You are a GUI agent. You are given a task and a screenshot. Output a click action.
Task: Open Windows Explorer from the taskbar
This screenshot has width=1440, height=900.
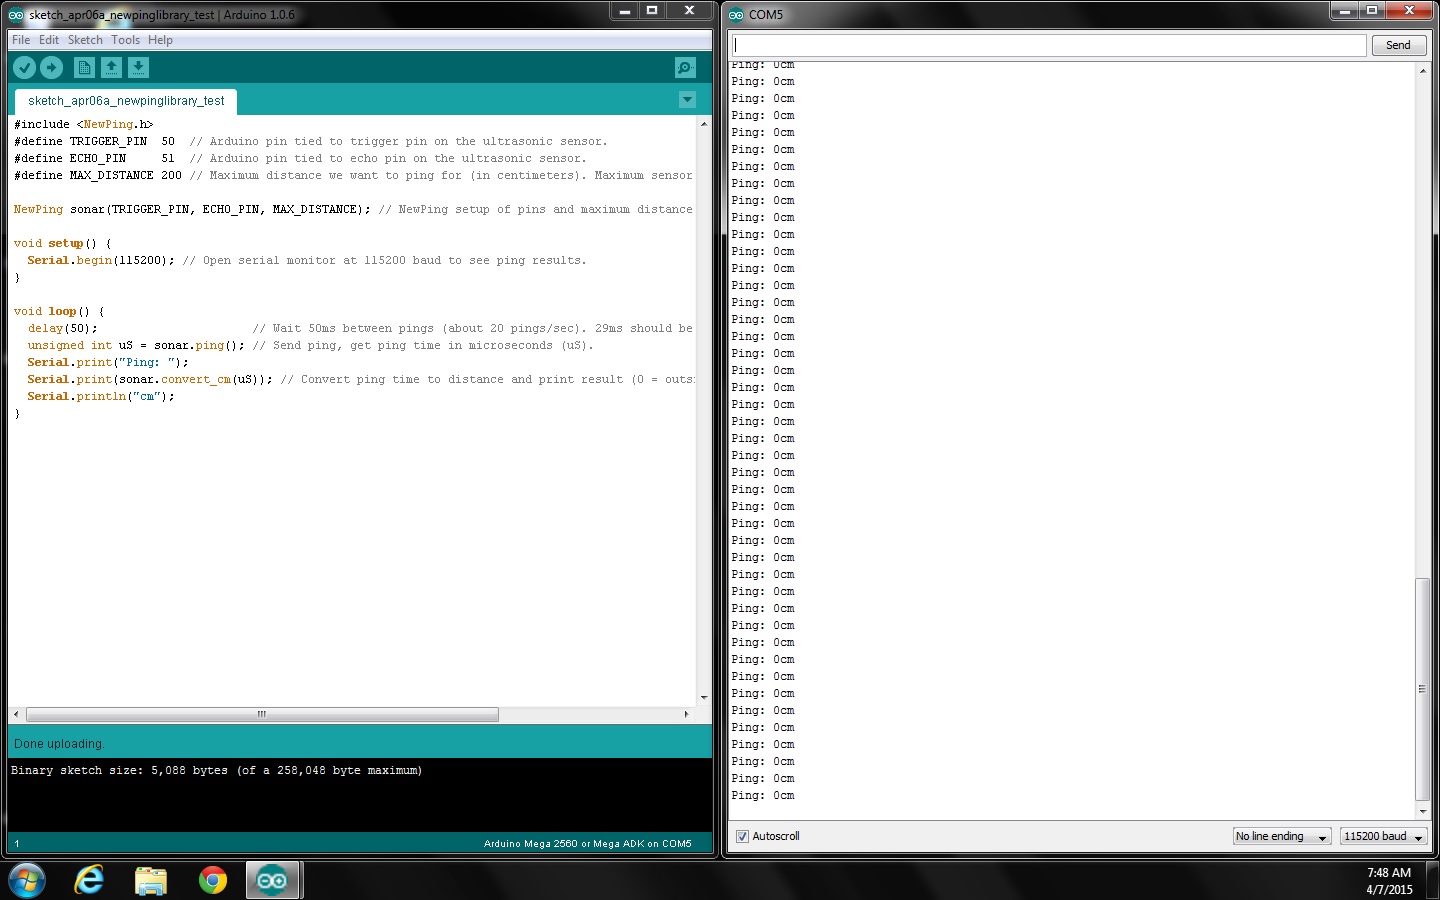[151, 880]
